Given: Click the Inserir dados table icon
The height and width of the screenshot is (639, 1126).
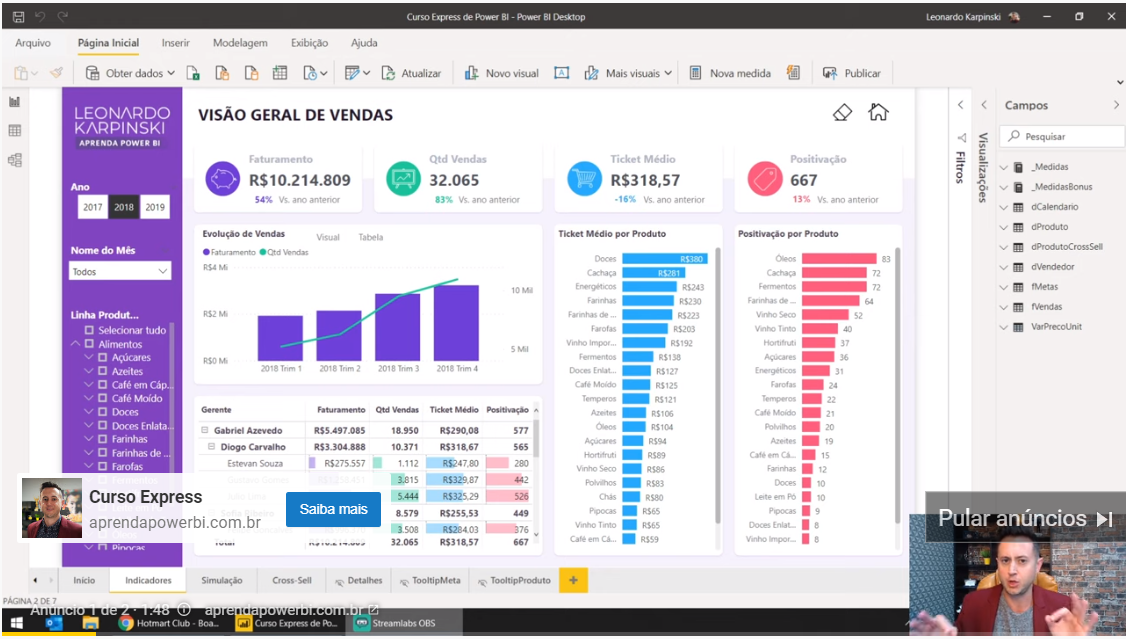Looking at the screenshot, I should click(x=280, y=73).
